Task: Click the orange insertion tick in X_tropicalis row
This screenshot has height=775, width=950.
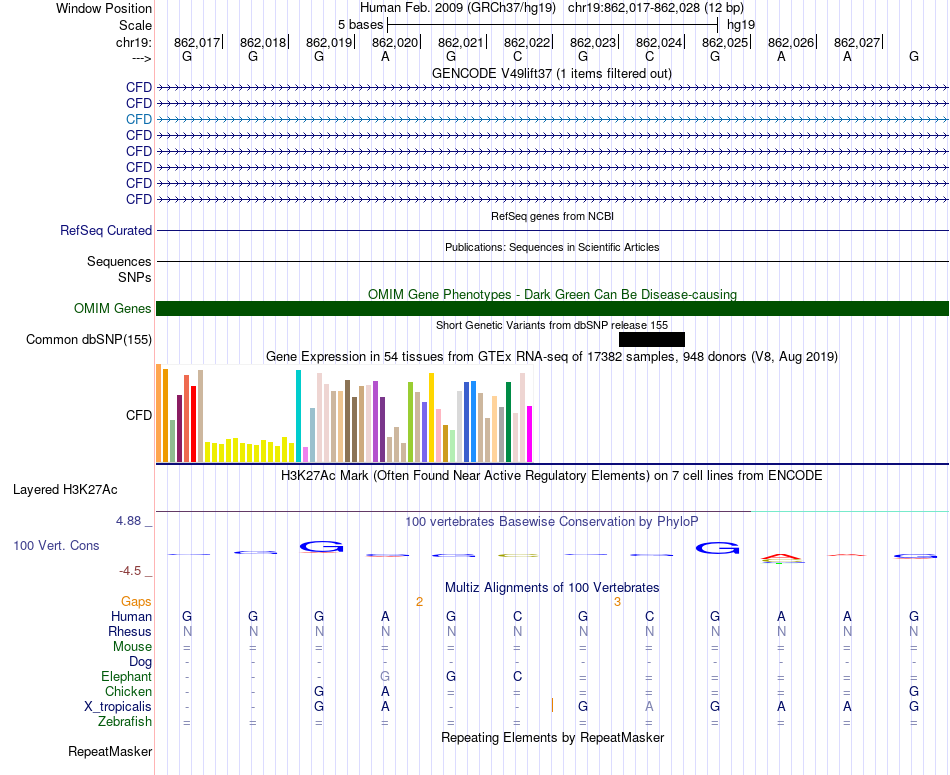Action: click(x=552, y=706)
